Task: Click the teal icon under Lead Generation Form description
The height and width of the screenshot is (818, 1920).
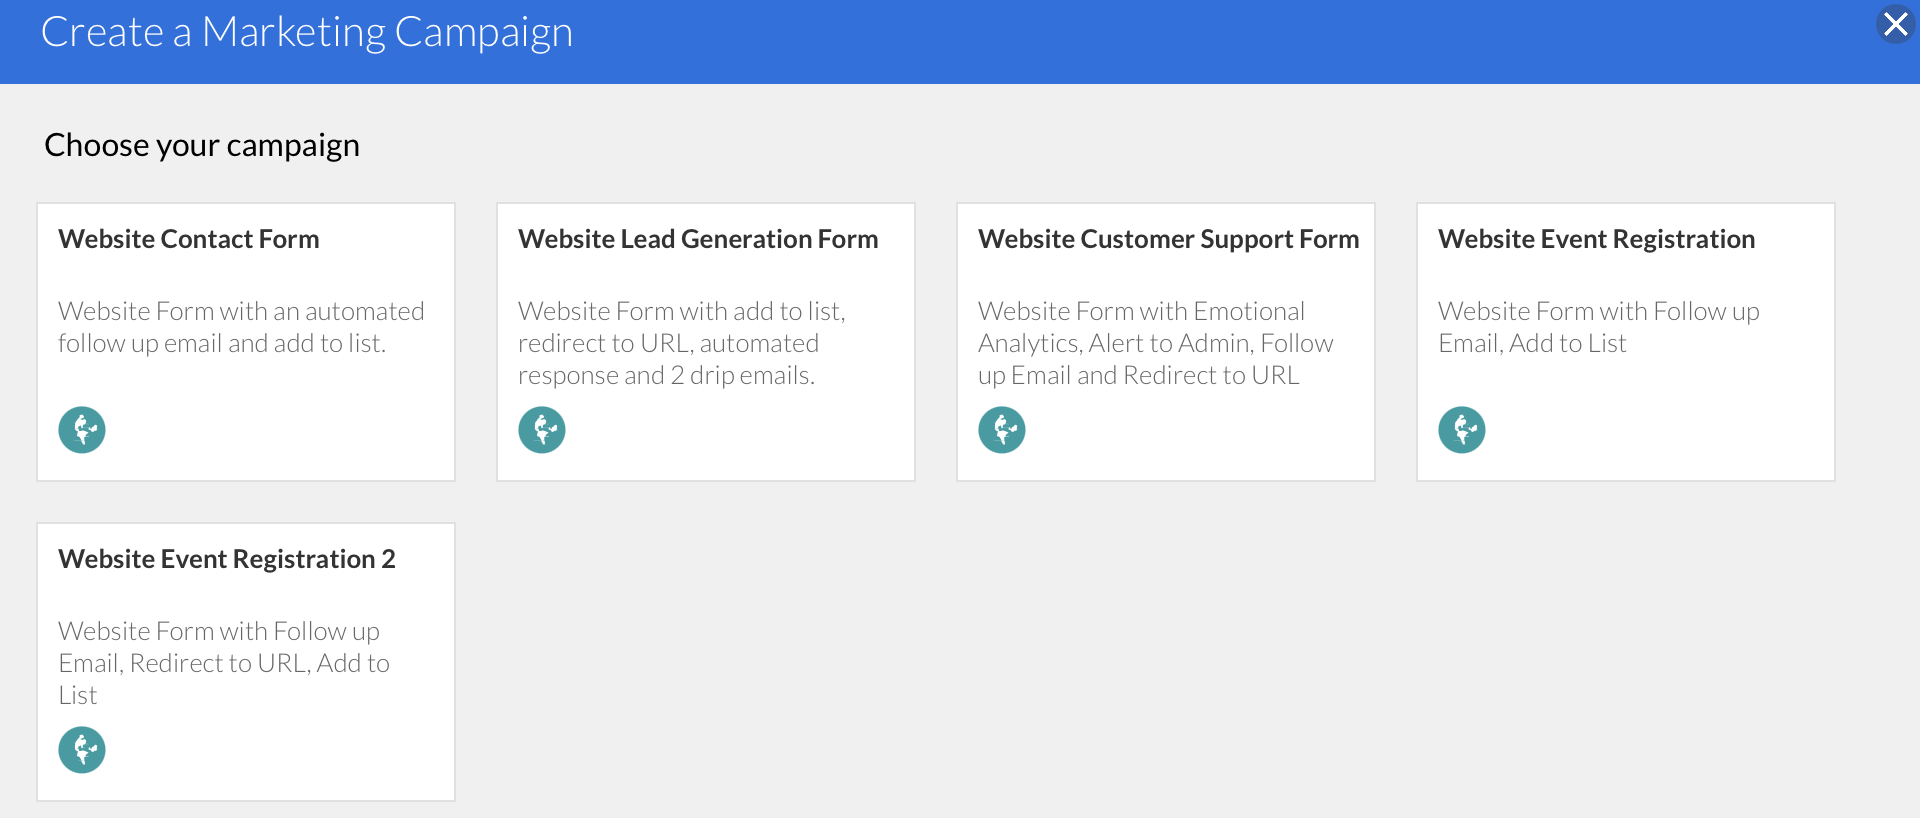Action: click(542, 430)
